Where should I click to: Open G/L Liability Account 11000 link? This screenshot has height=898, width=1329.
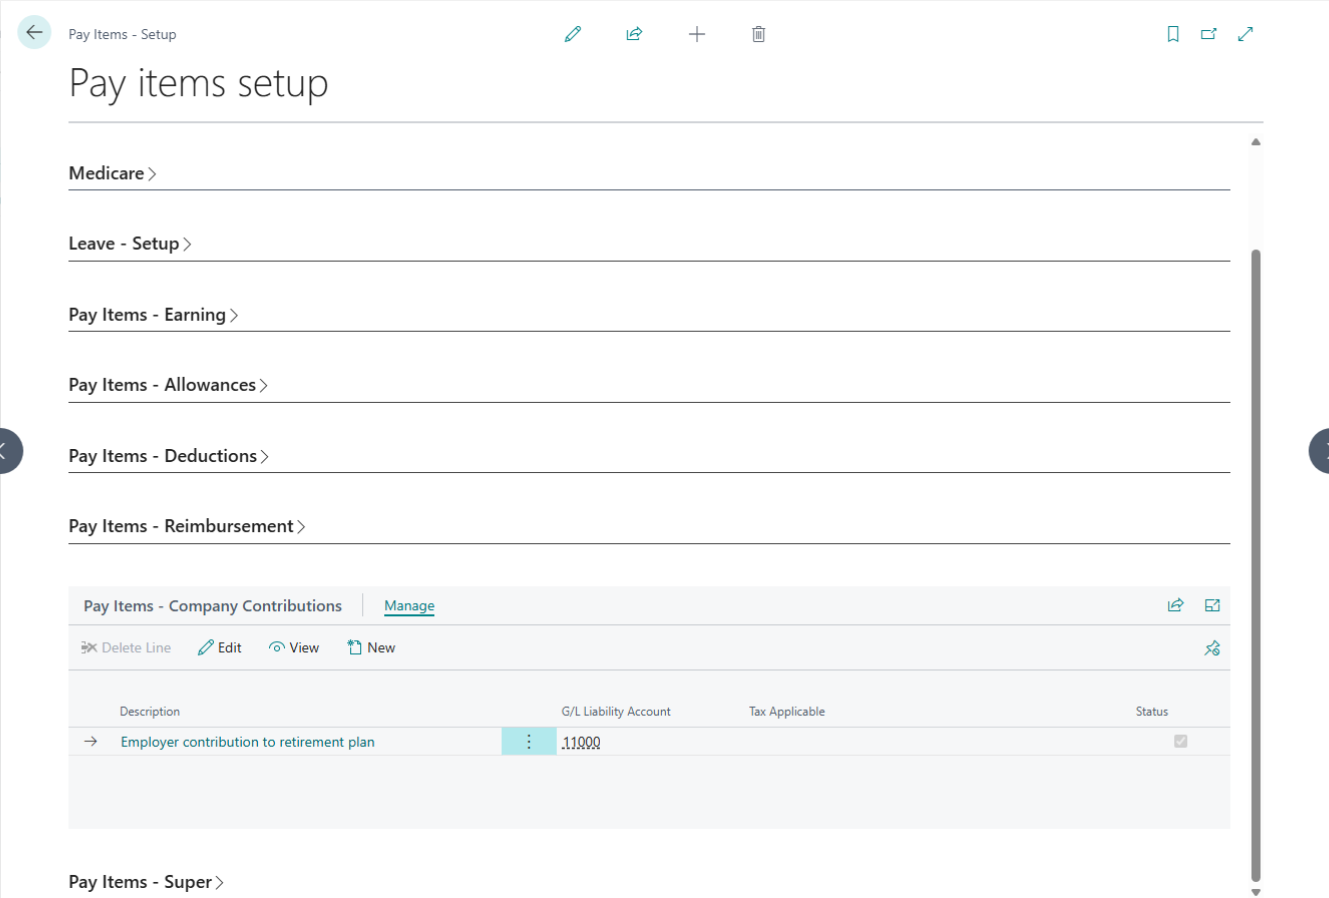pyautogui.click(x=581, y=741)
